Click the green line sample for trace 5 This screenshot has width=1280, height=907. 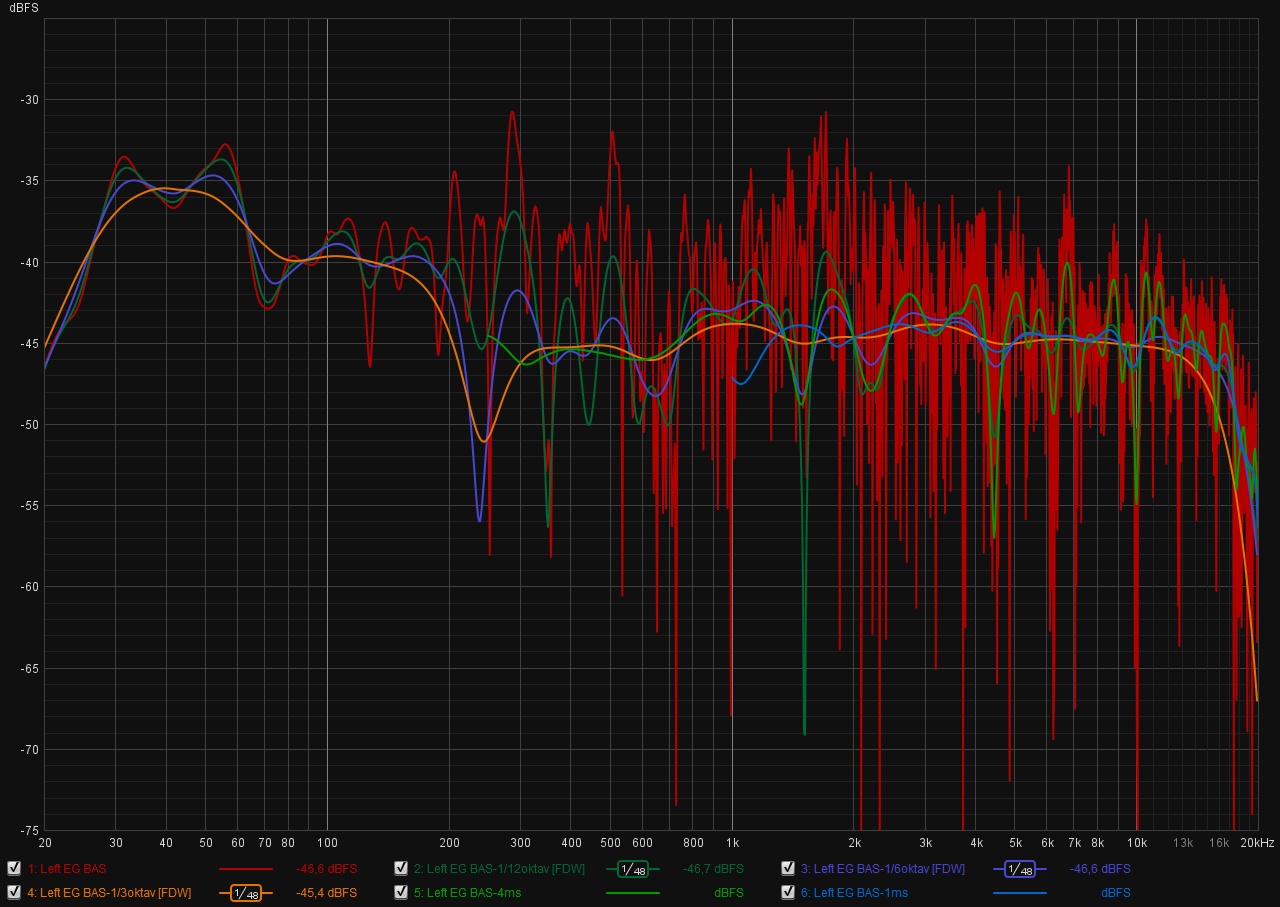pos(632,893)
